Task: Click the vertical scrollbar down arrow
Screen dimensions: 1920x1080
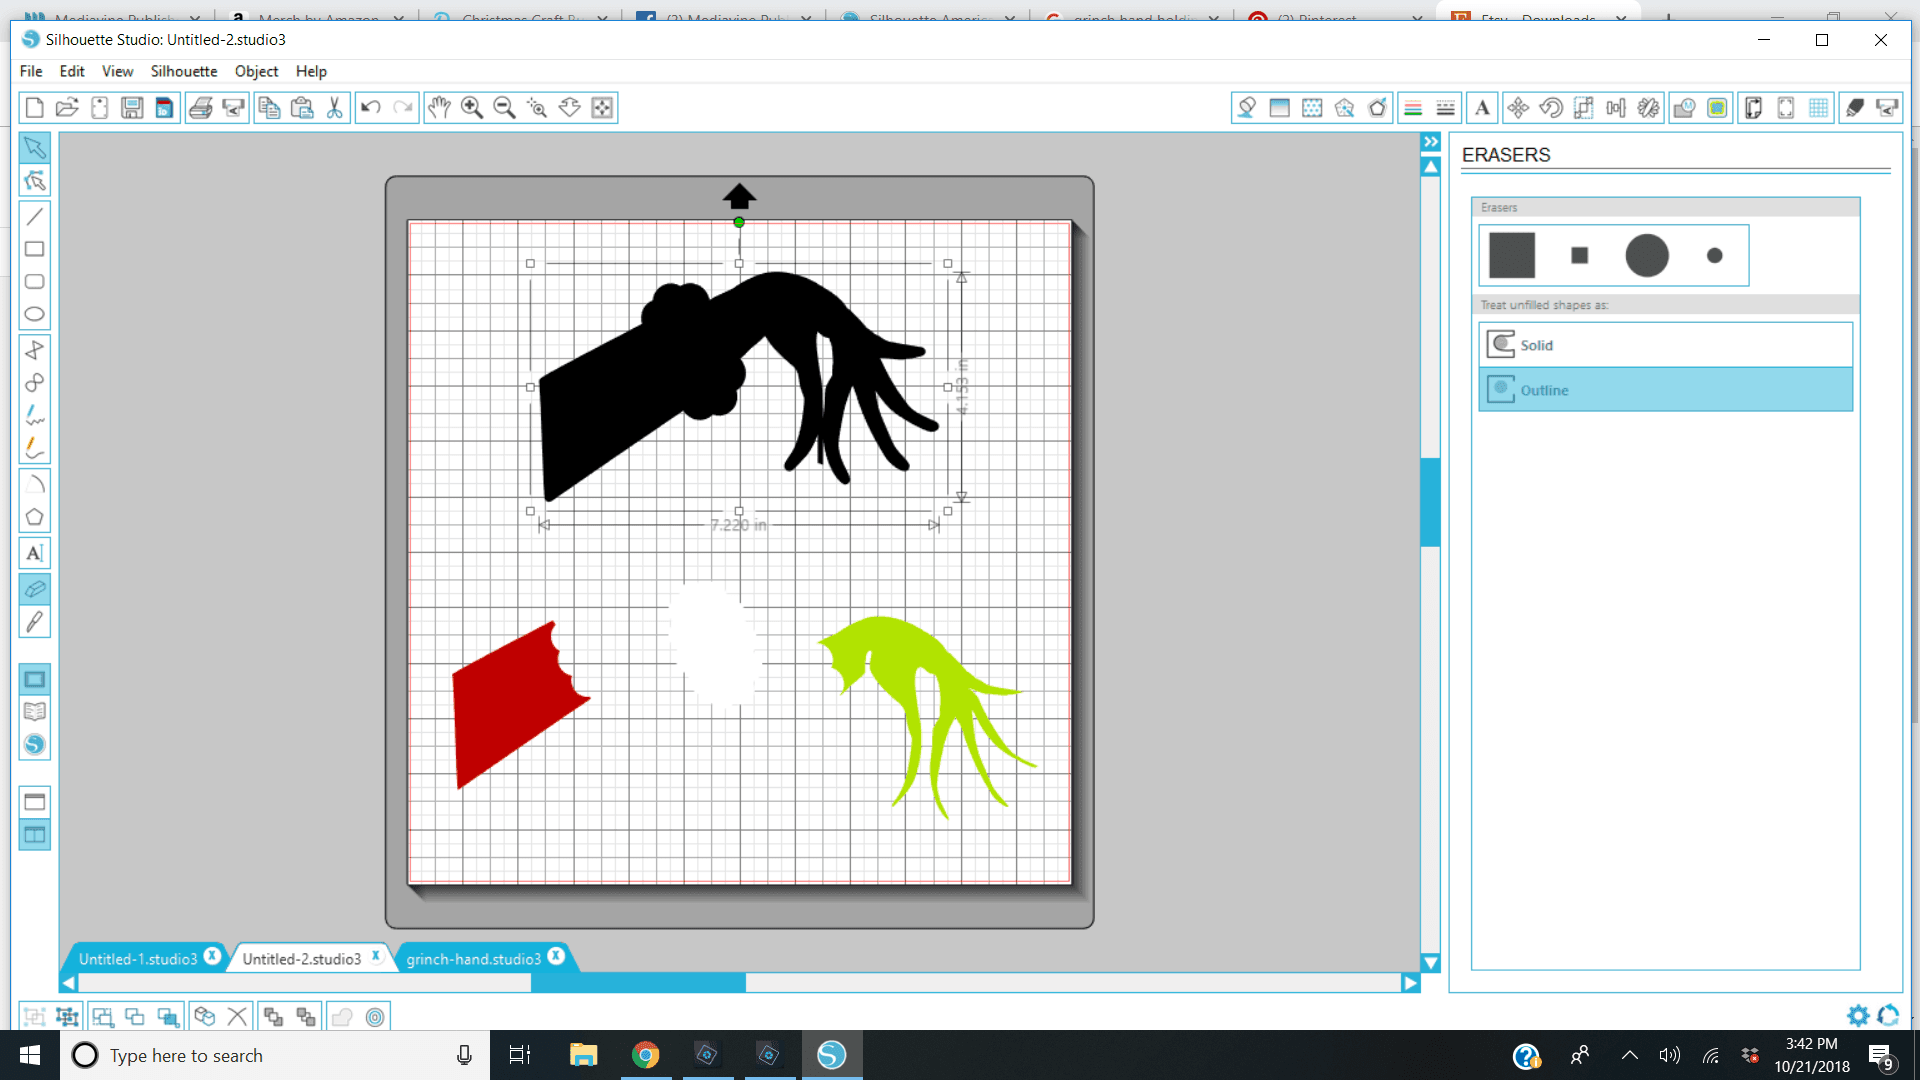Action: 1431,963
